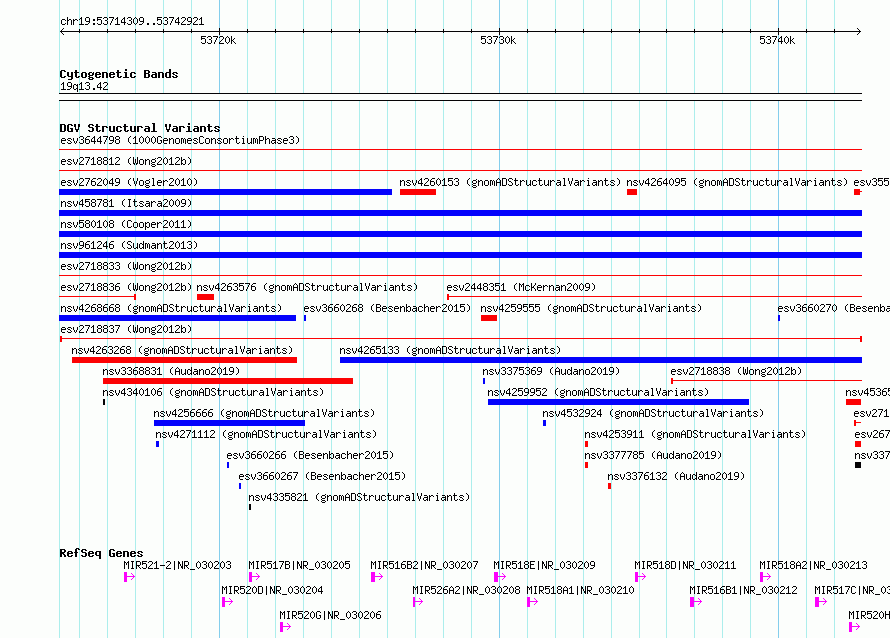Open the esv2448351 McKernan2009 label
890x638 pixels.
click(x=521, y=287)
